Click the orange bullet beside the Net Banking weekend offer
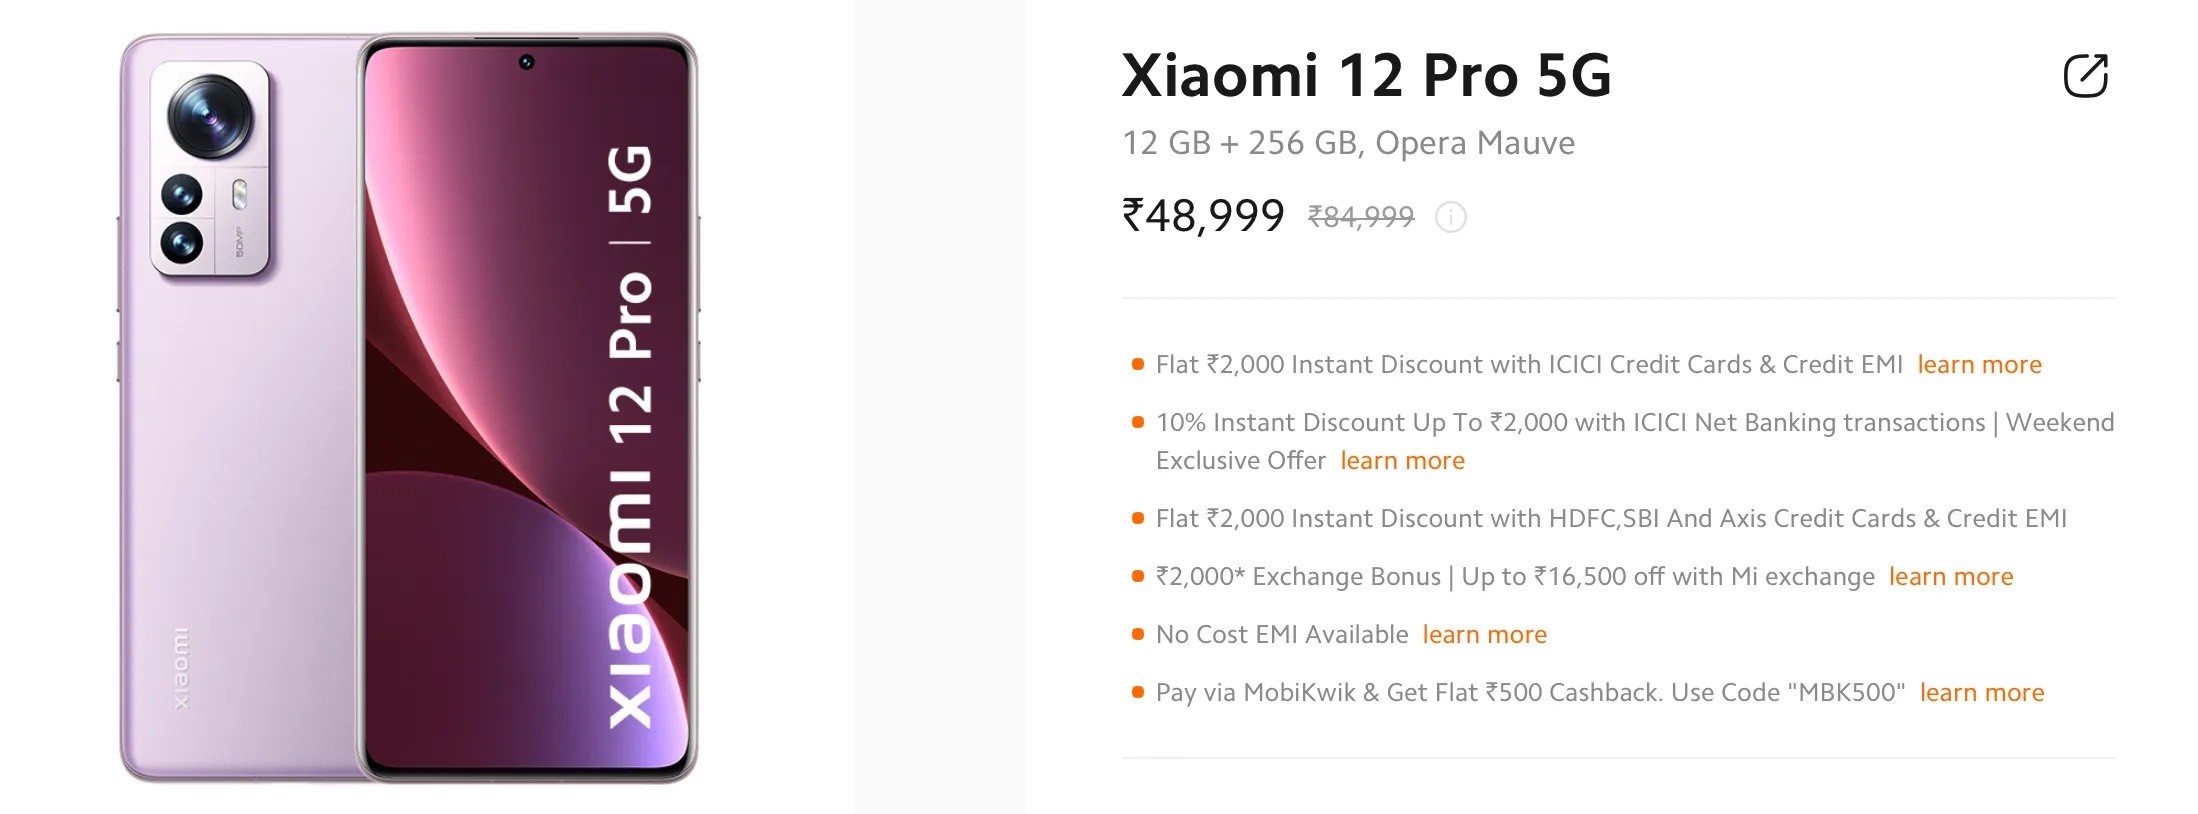 click(1137, 422)
